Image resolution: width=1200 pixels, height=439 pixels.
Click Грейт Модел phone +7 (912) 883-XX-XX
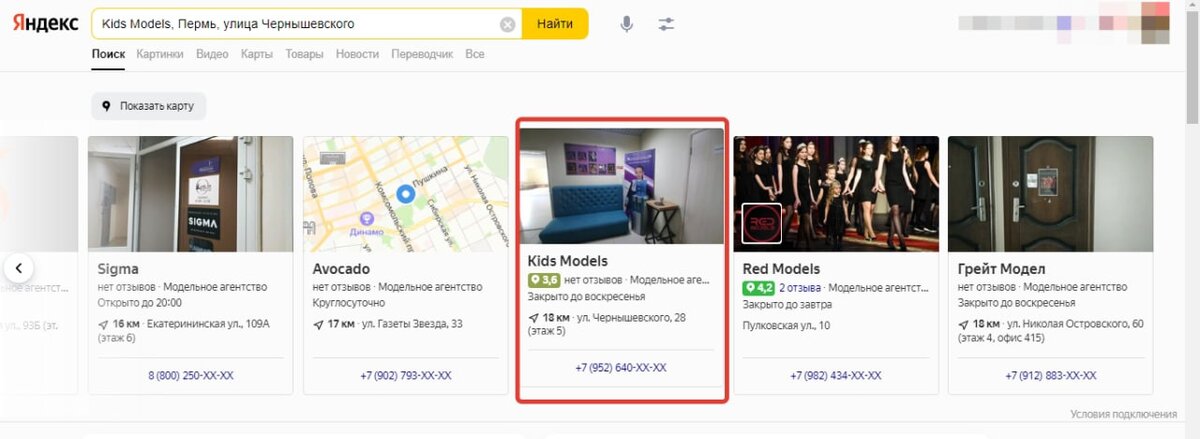1050,375
